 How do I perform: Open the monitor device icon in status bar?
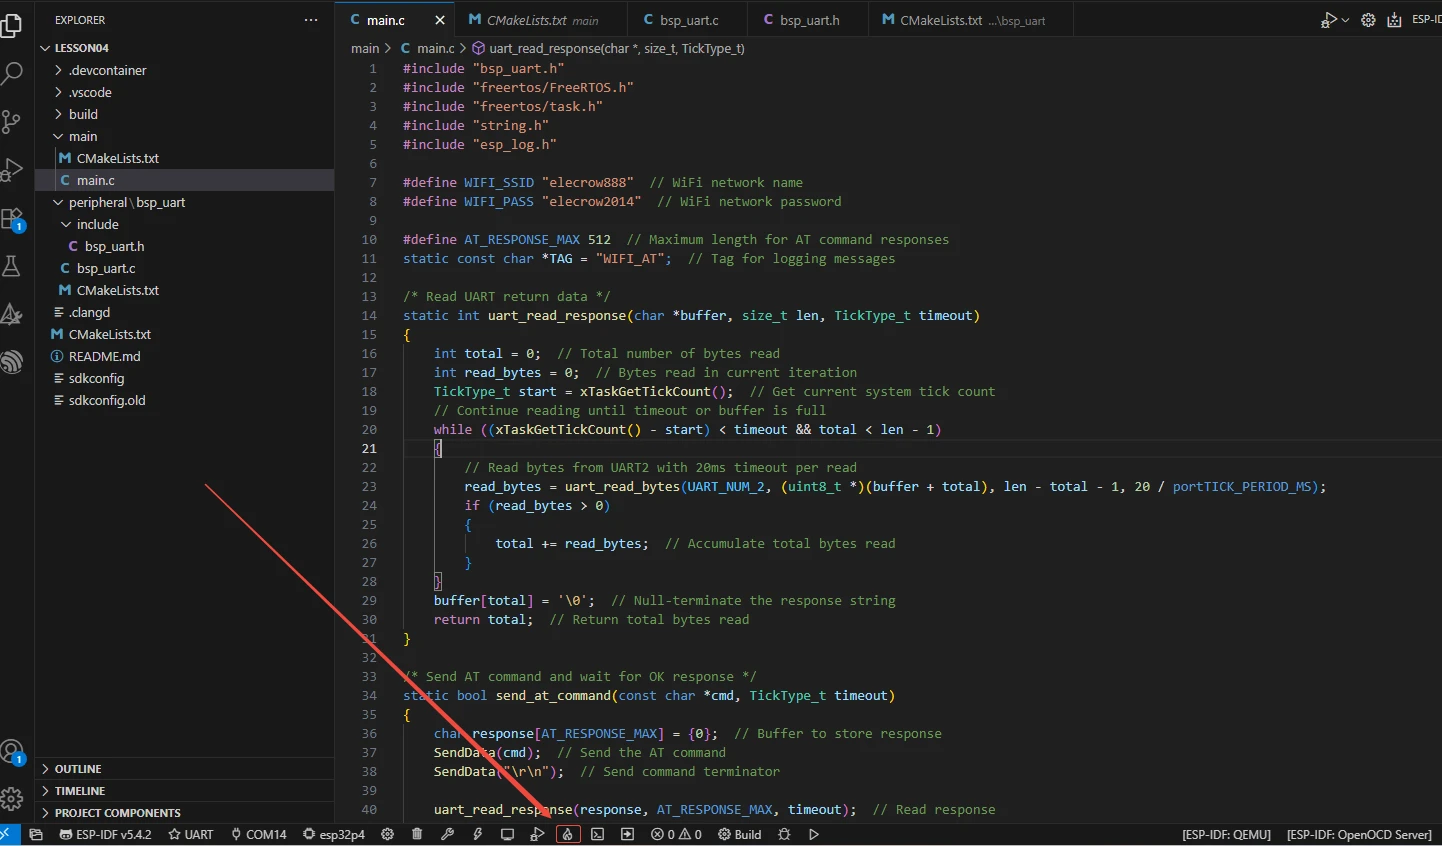coord(507,834)
